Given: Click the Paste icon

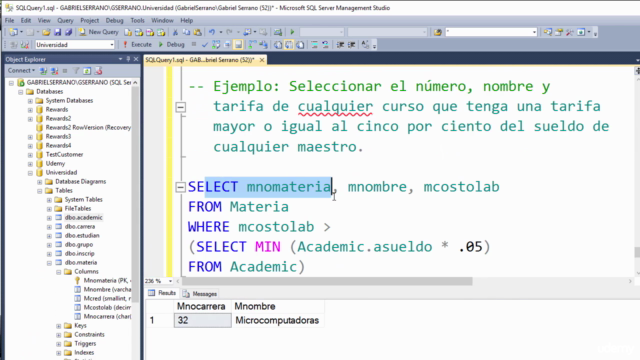Looking at the screenshot, I should [198, 32].
